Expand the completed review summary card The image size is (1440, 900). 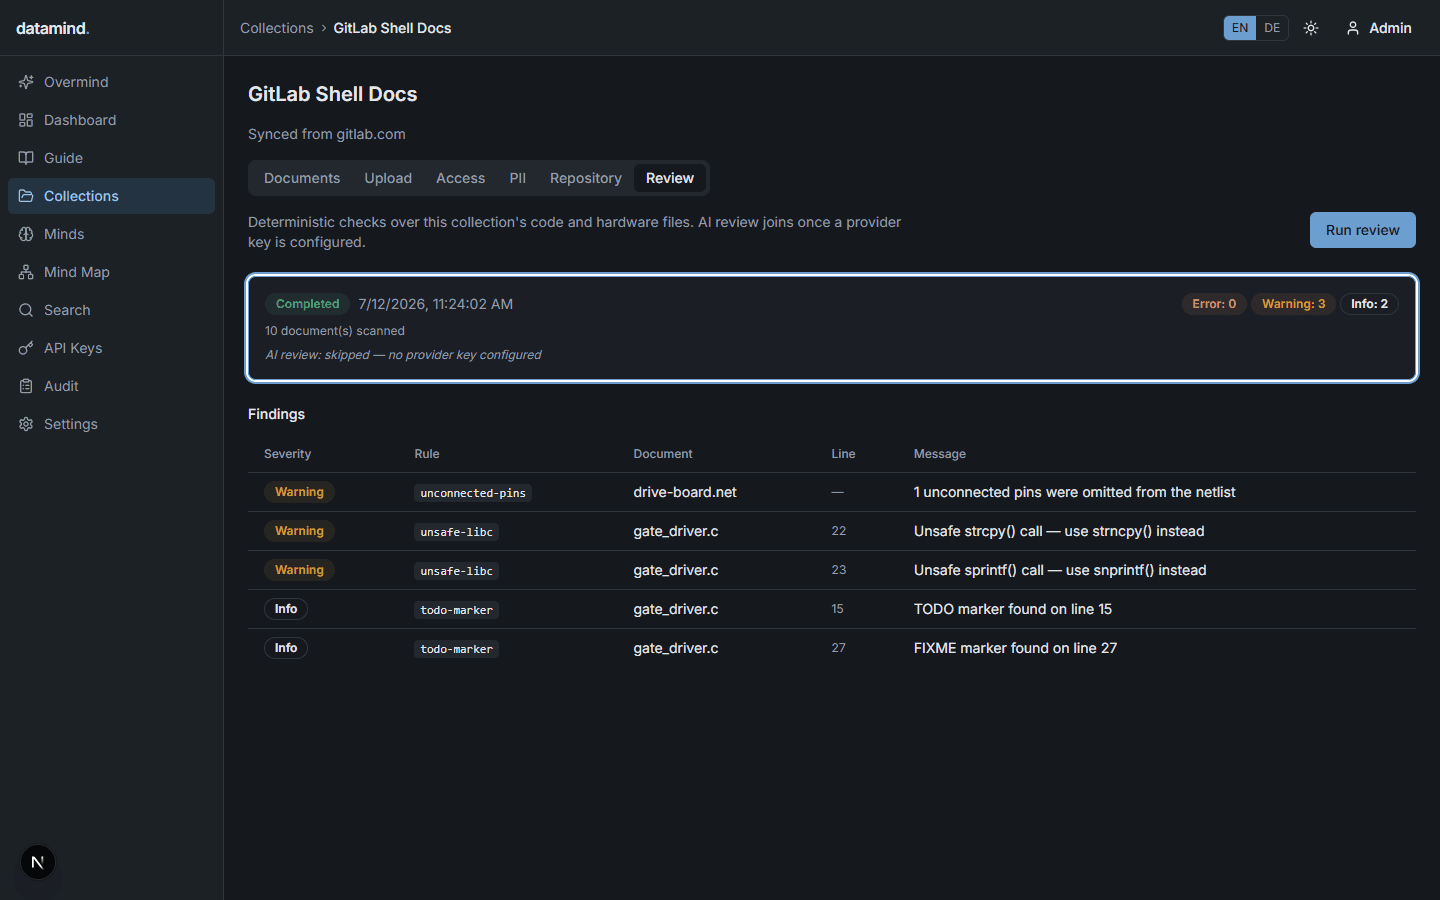pos(832,328)
